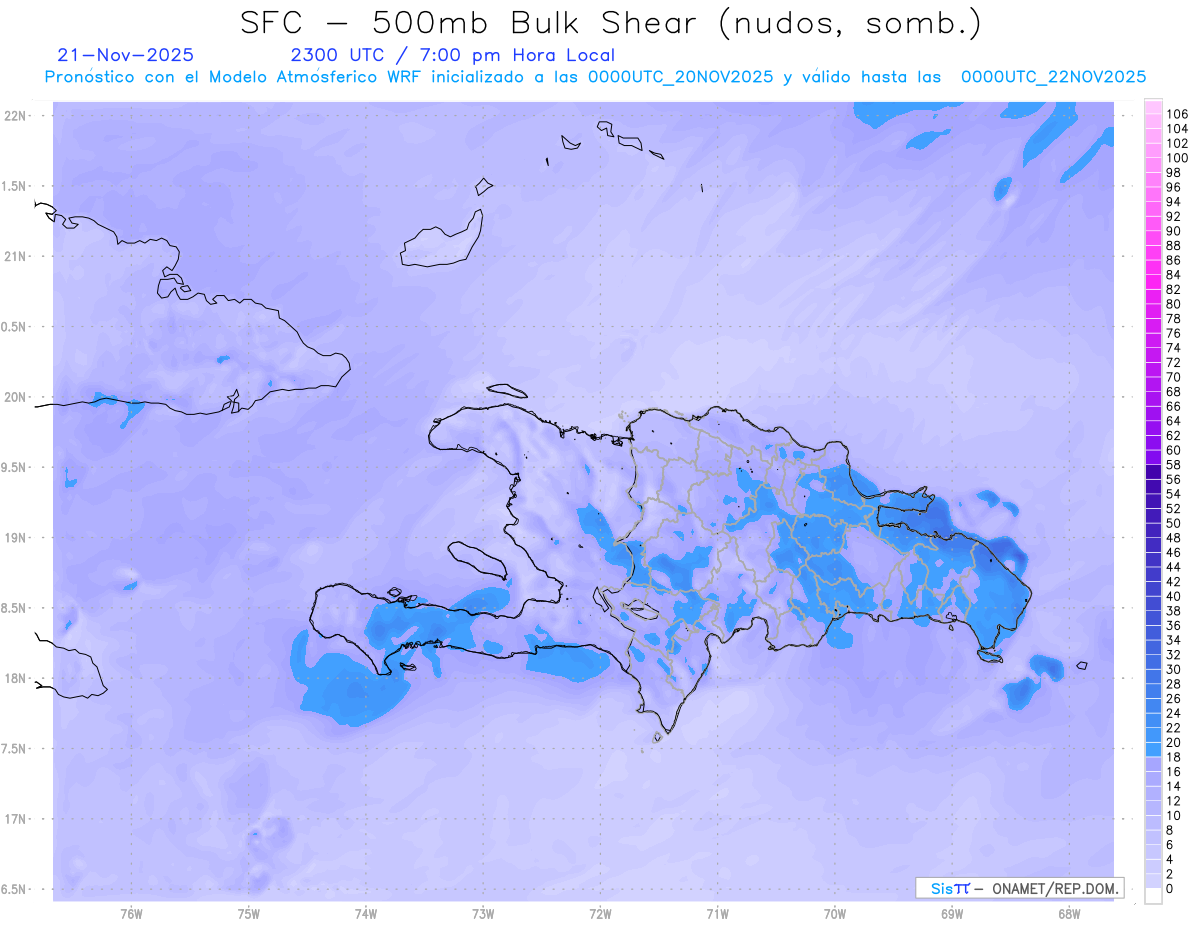The height and width of the screenshot is (927, 1200).
Task: Click the "21N" latitude label
Action: 15,257
